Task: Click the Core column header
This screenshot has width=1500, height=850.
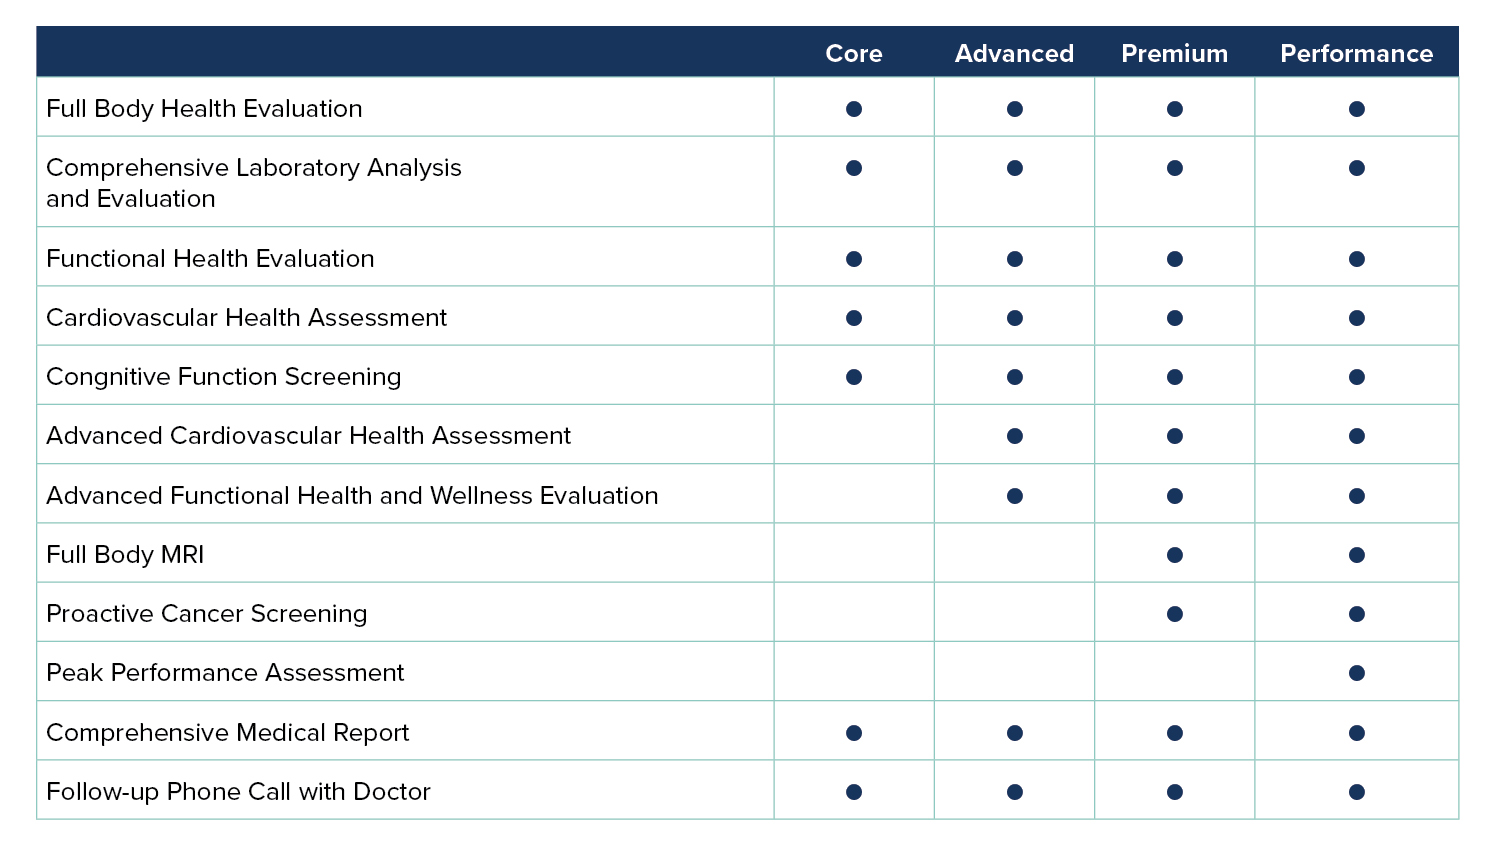Action: coord(853,54)
